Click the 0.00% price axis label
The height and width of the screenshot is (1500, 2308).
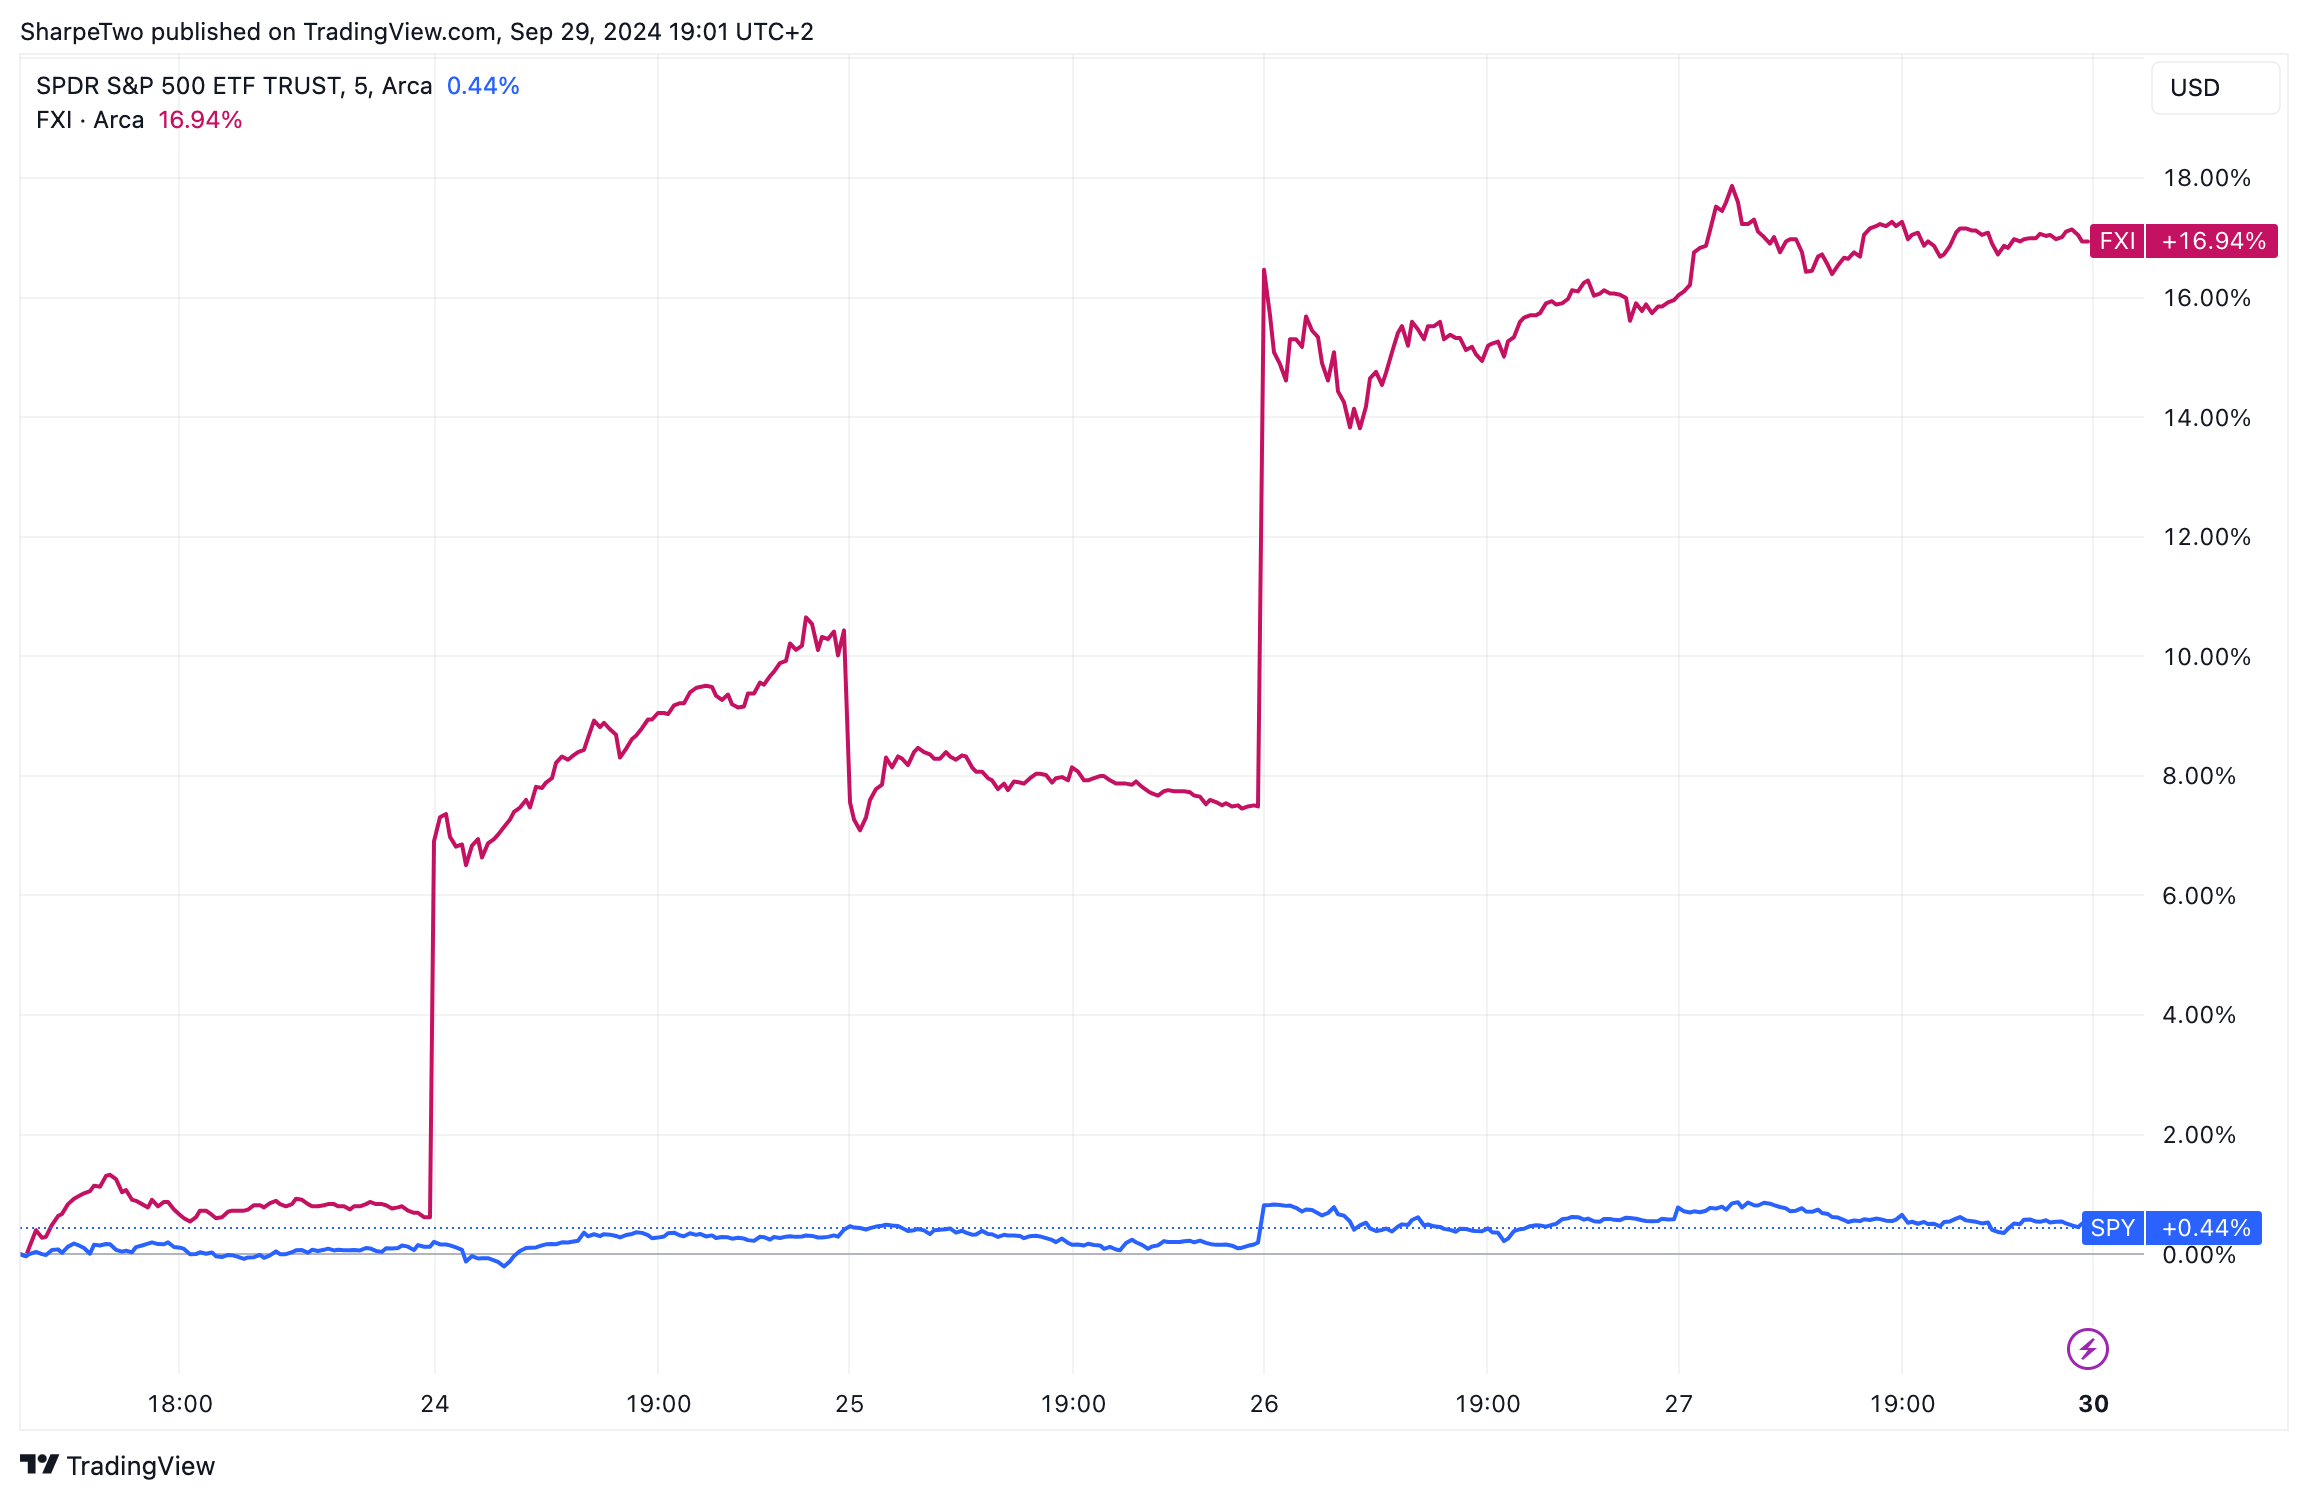pos(2198,1255)
